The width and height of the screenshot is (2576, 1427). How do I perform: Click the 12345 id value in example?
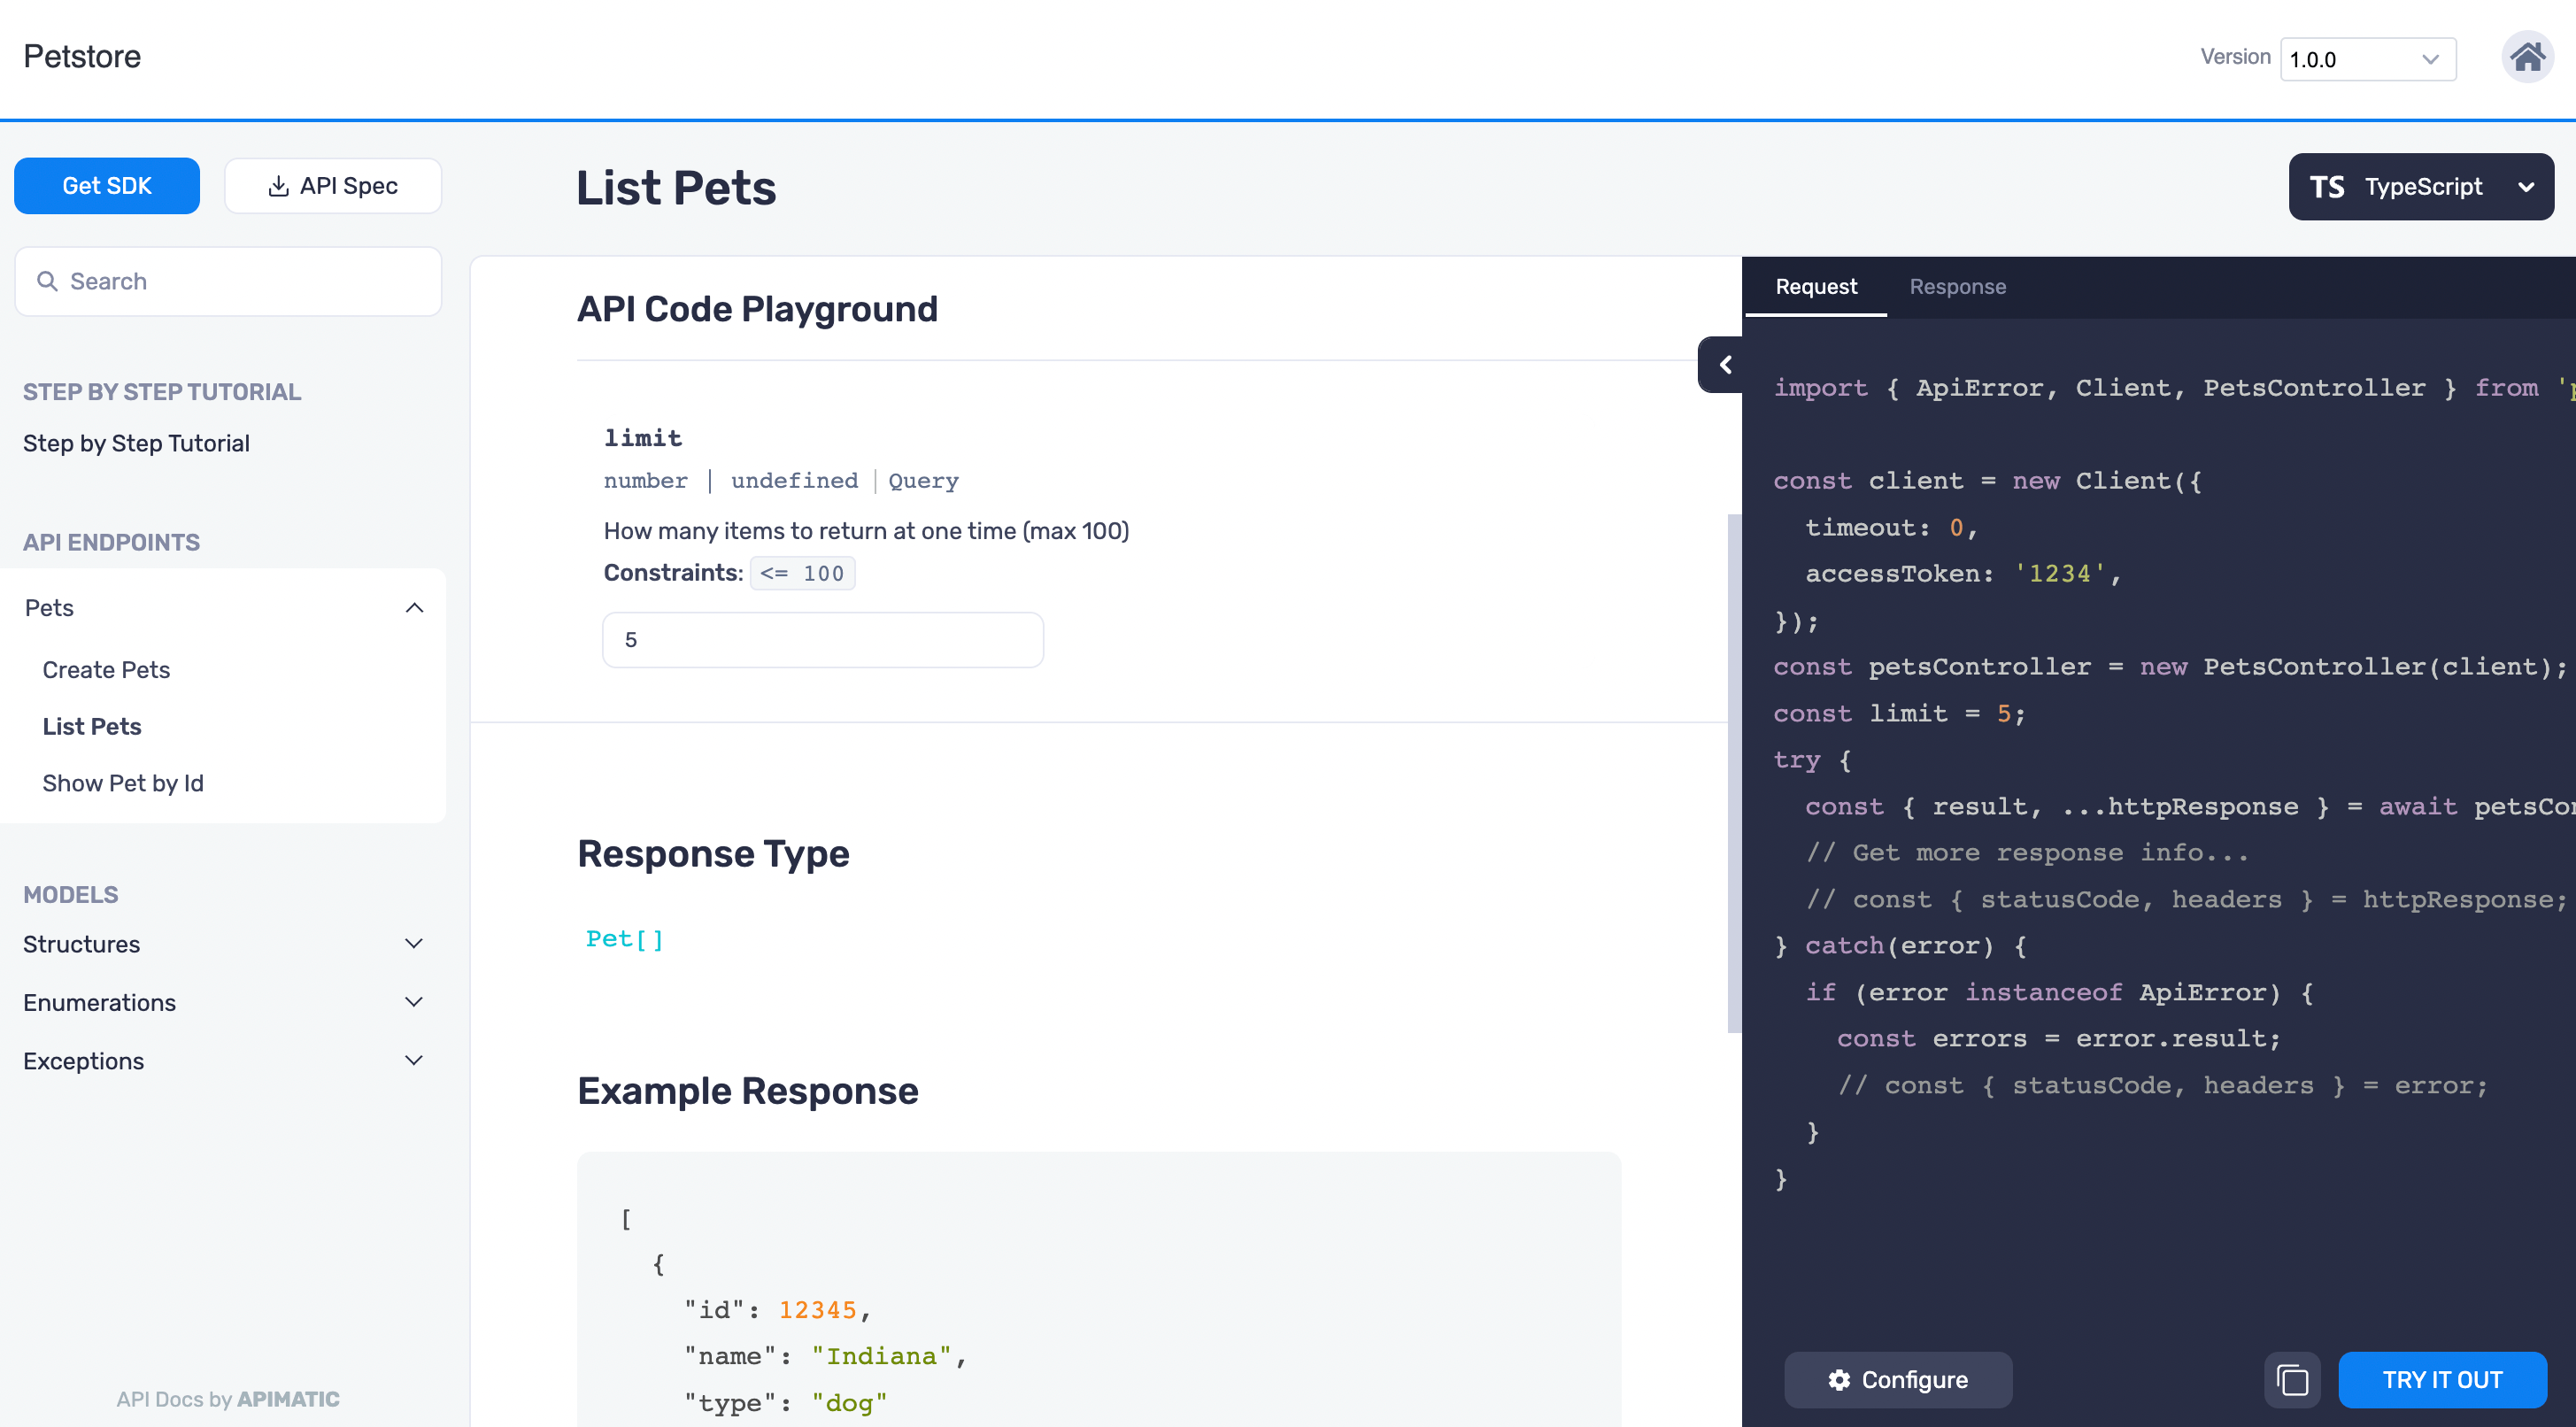click(x=817, y=1310)
